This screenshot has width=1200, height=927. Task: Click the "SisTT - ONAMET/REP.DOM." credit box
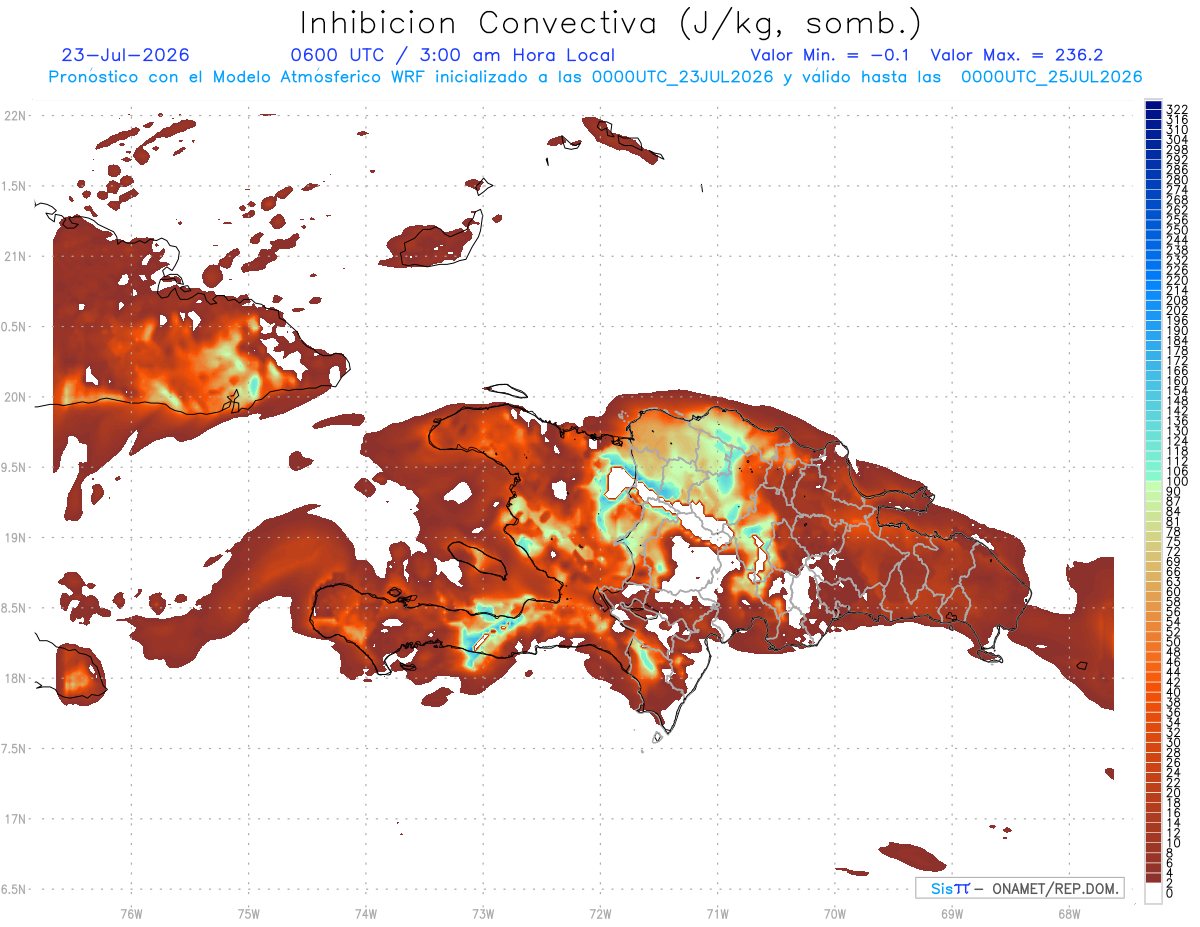(1019, 888)
